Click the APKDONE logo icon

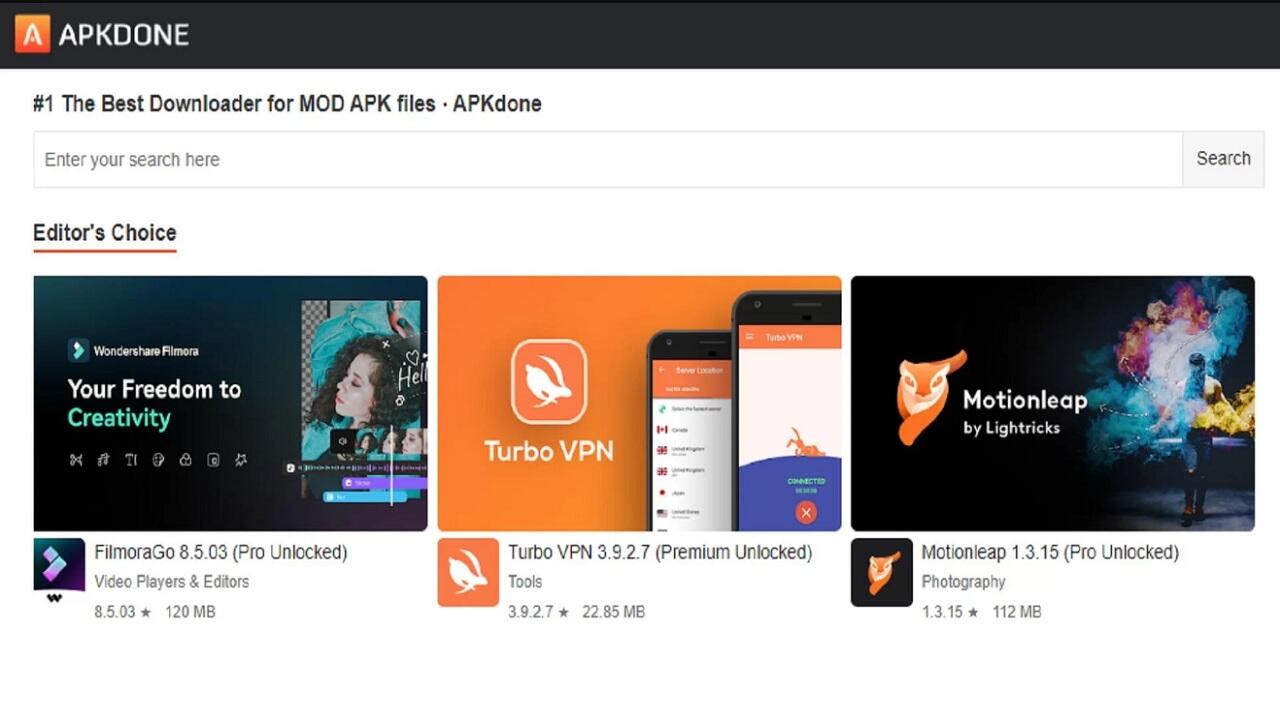(x=32, y=35)
